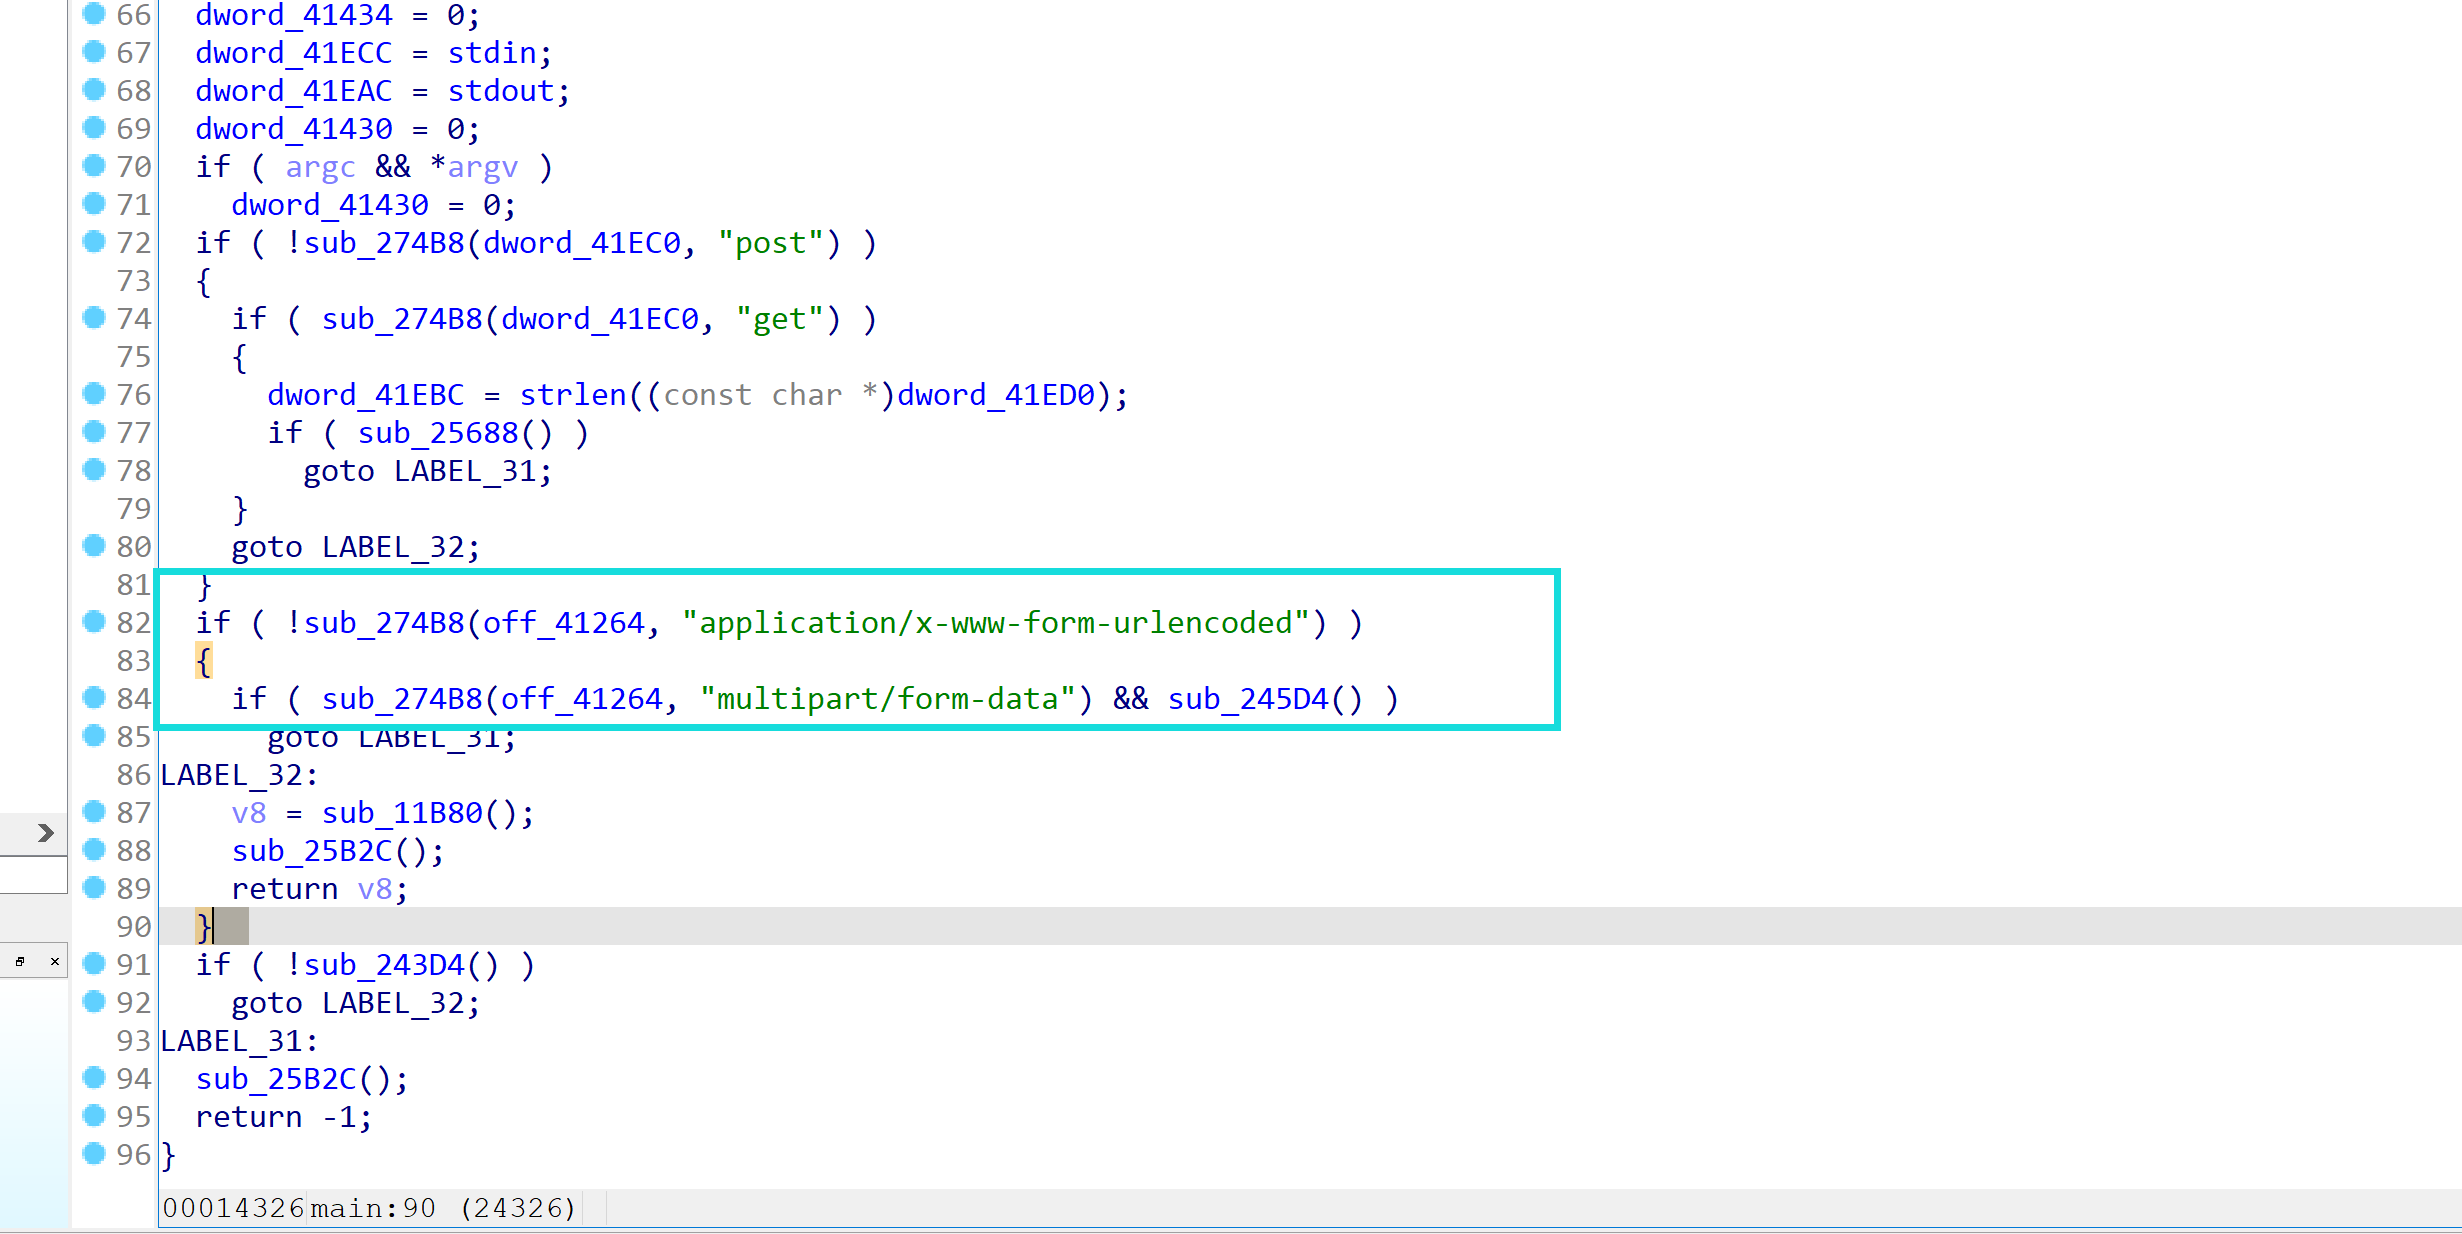
Task: Float the docked panel via restore icon
Action: click(x=20, y=962)
